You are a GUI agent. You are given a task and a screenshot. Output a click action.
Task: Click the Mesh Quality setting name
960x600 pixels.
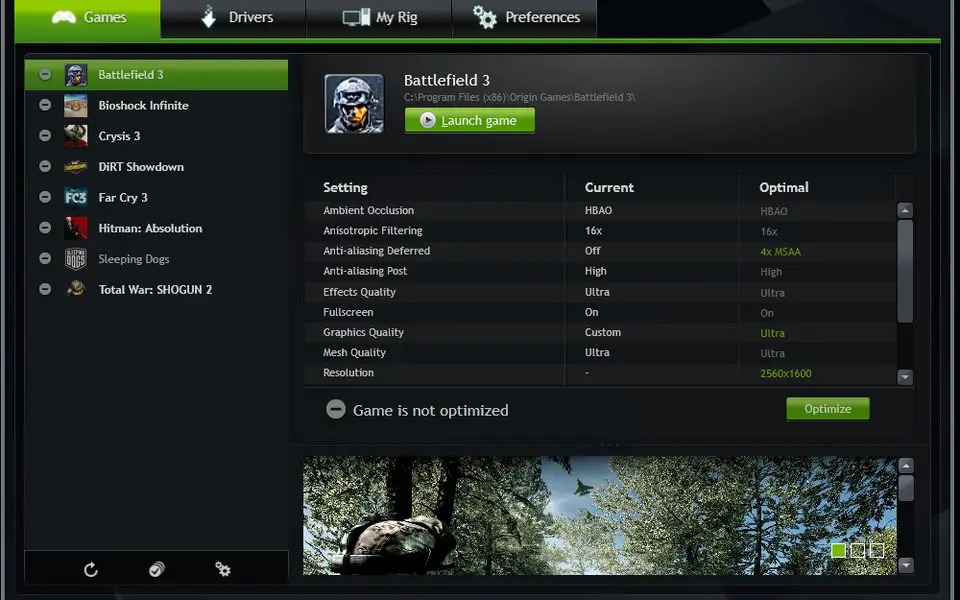coord(354,353)
